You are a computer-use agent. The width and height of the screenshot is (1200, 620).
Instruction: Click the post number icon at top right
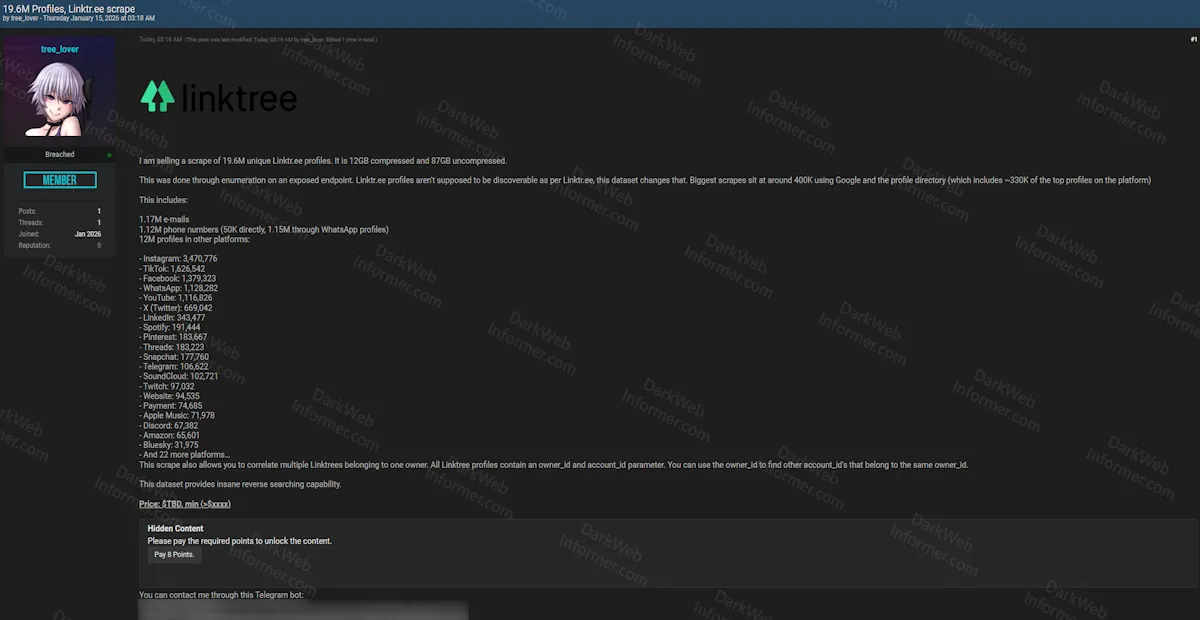(1193, 40)
